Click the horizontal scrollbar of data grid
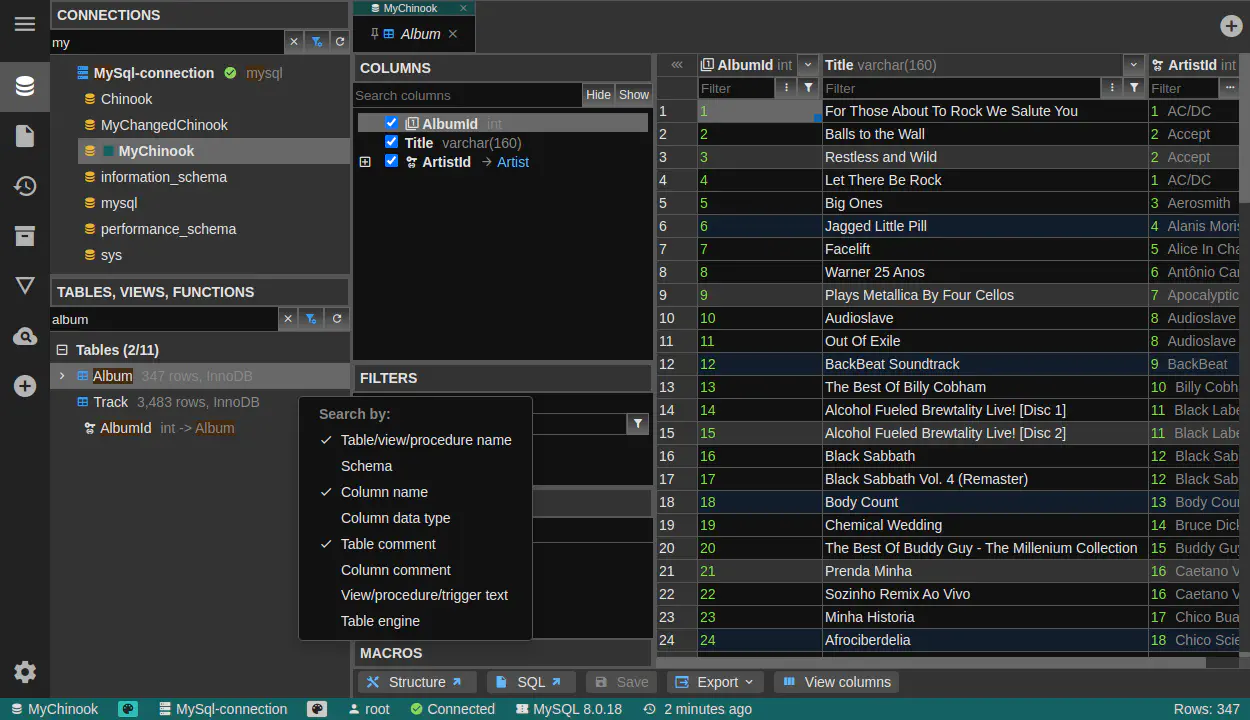 pyautogui.click(x=930, y=662)
